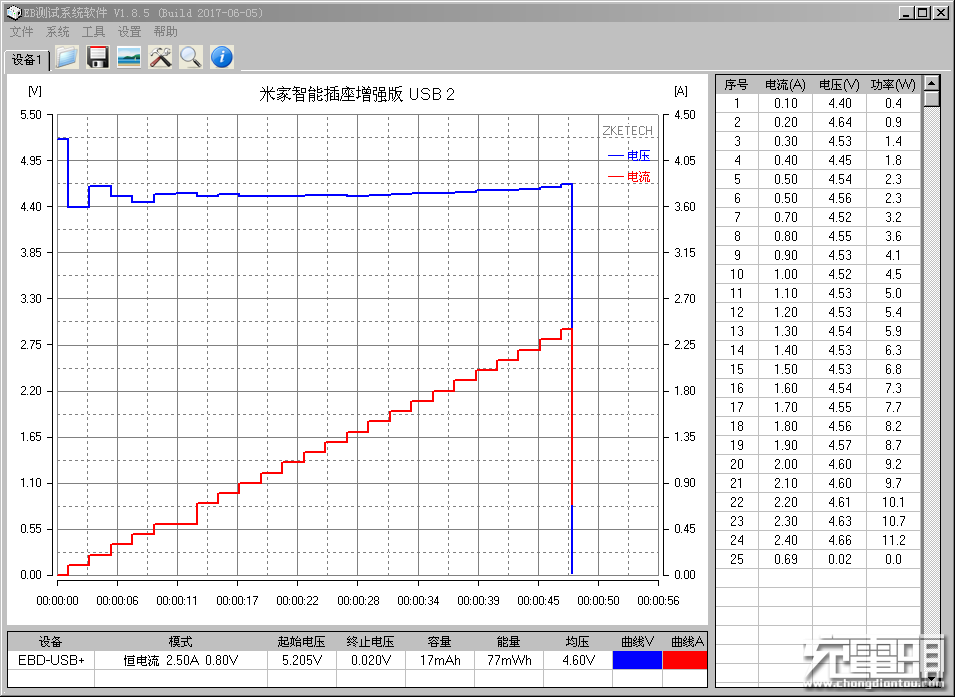Click the 模式 summary column header
Image resolution: width=955 pixels, height=697 pixels.
(180, 642)
